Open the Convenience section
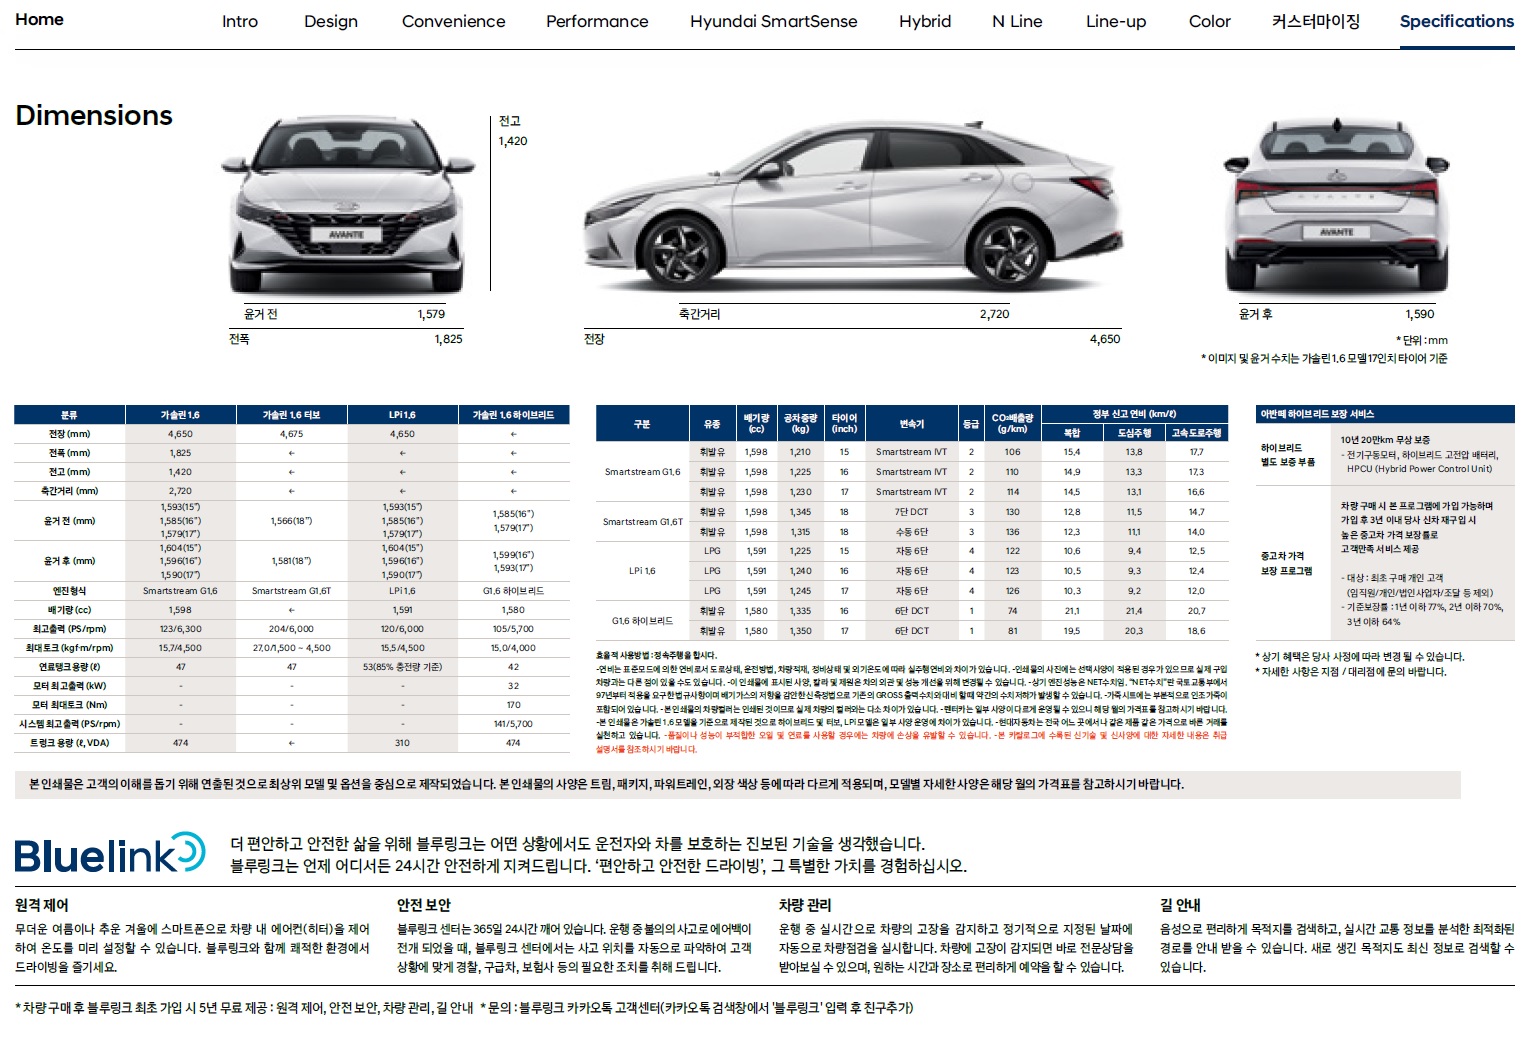The height and width of the screenshot is (1047, 1525). (453, 21)
